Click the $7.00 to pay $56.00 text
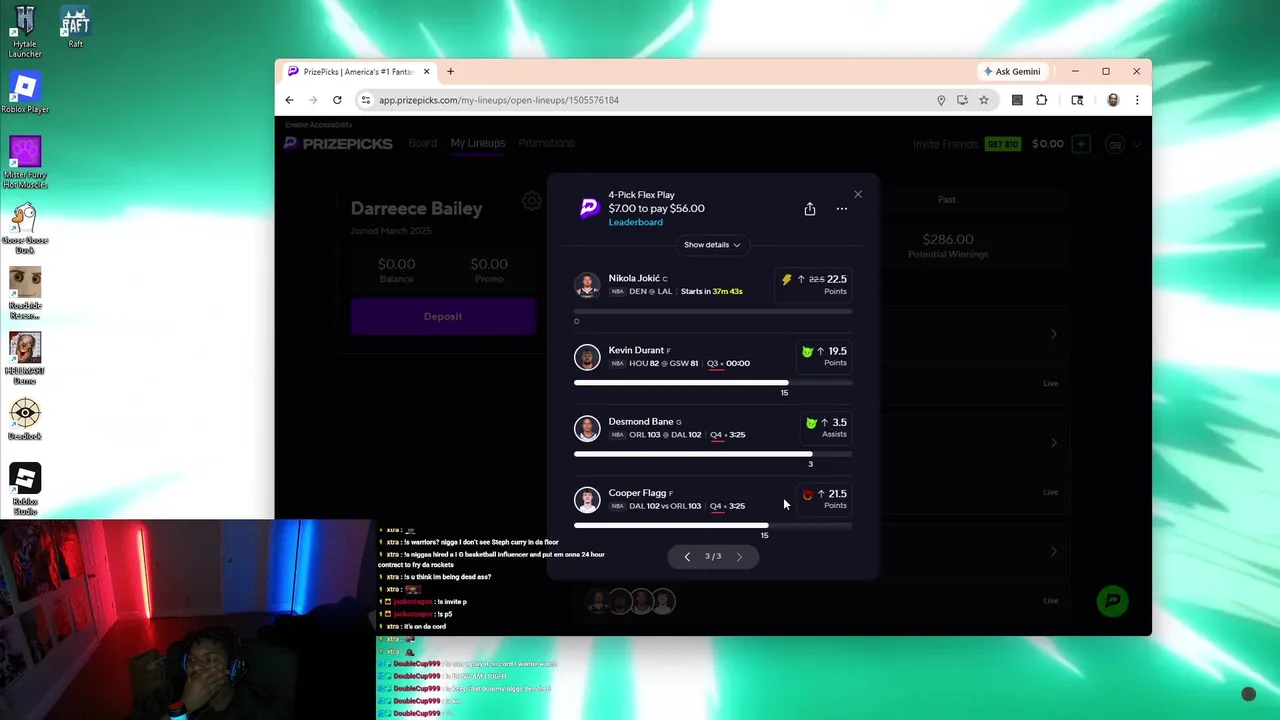Viewport: 1280px width, 720px height. (x=656, y=208)
